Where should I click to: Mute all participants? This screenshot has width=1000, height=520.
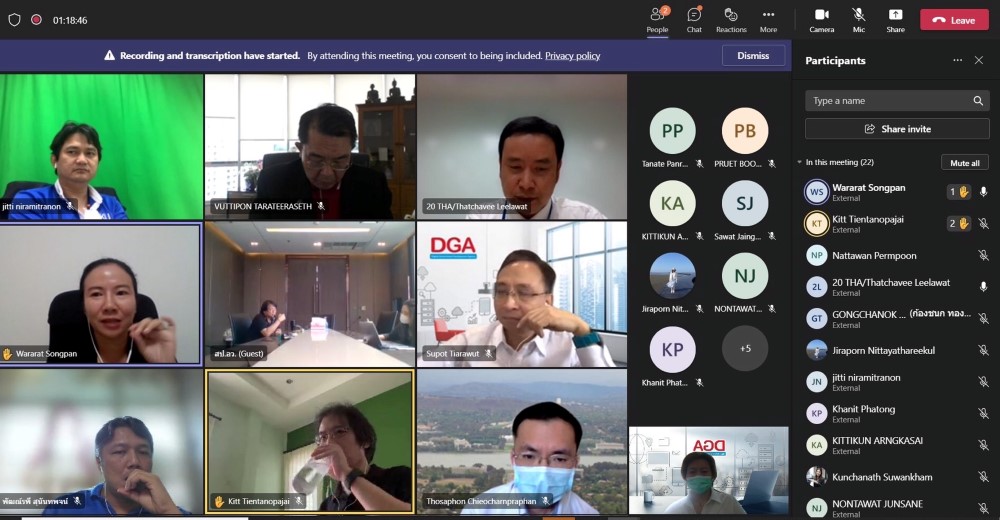(x=965, y=163)
